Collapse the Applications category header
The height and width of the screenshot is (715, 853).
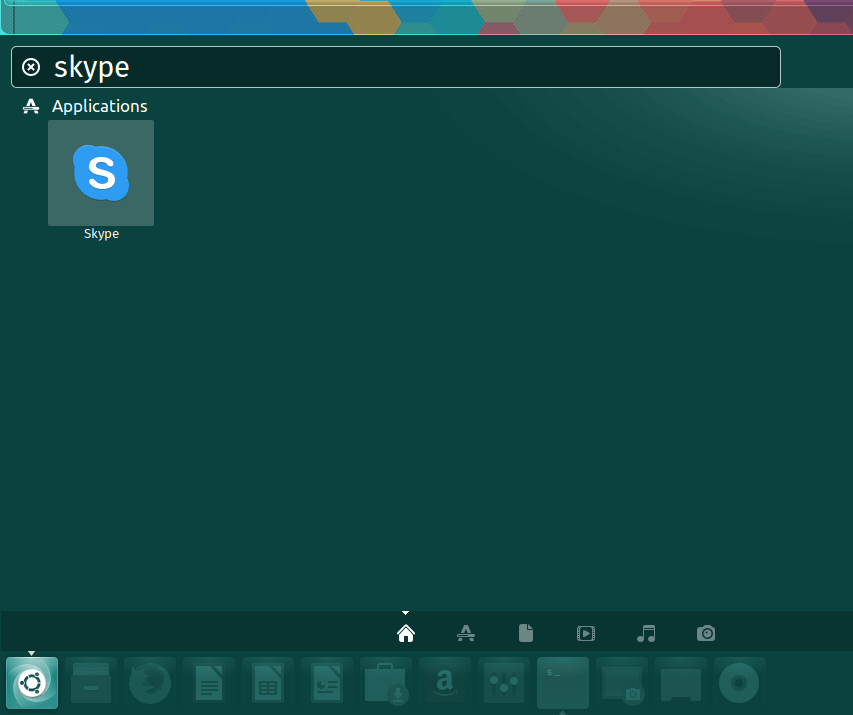(85, 106)
